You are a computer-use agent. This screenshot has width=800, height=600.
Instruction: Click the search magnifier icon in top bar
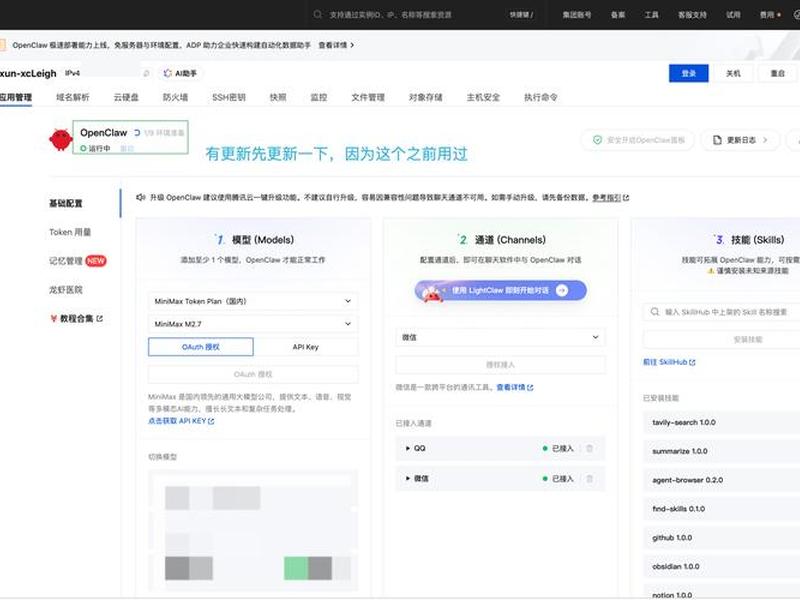pyautogui.click(x=317, y=14)
